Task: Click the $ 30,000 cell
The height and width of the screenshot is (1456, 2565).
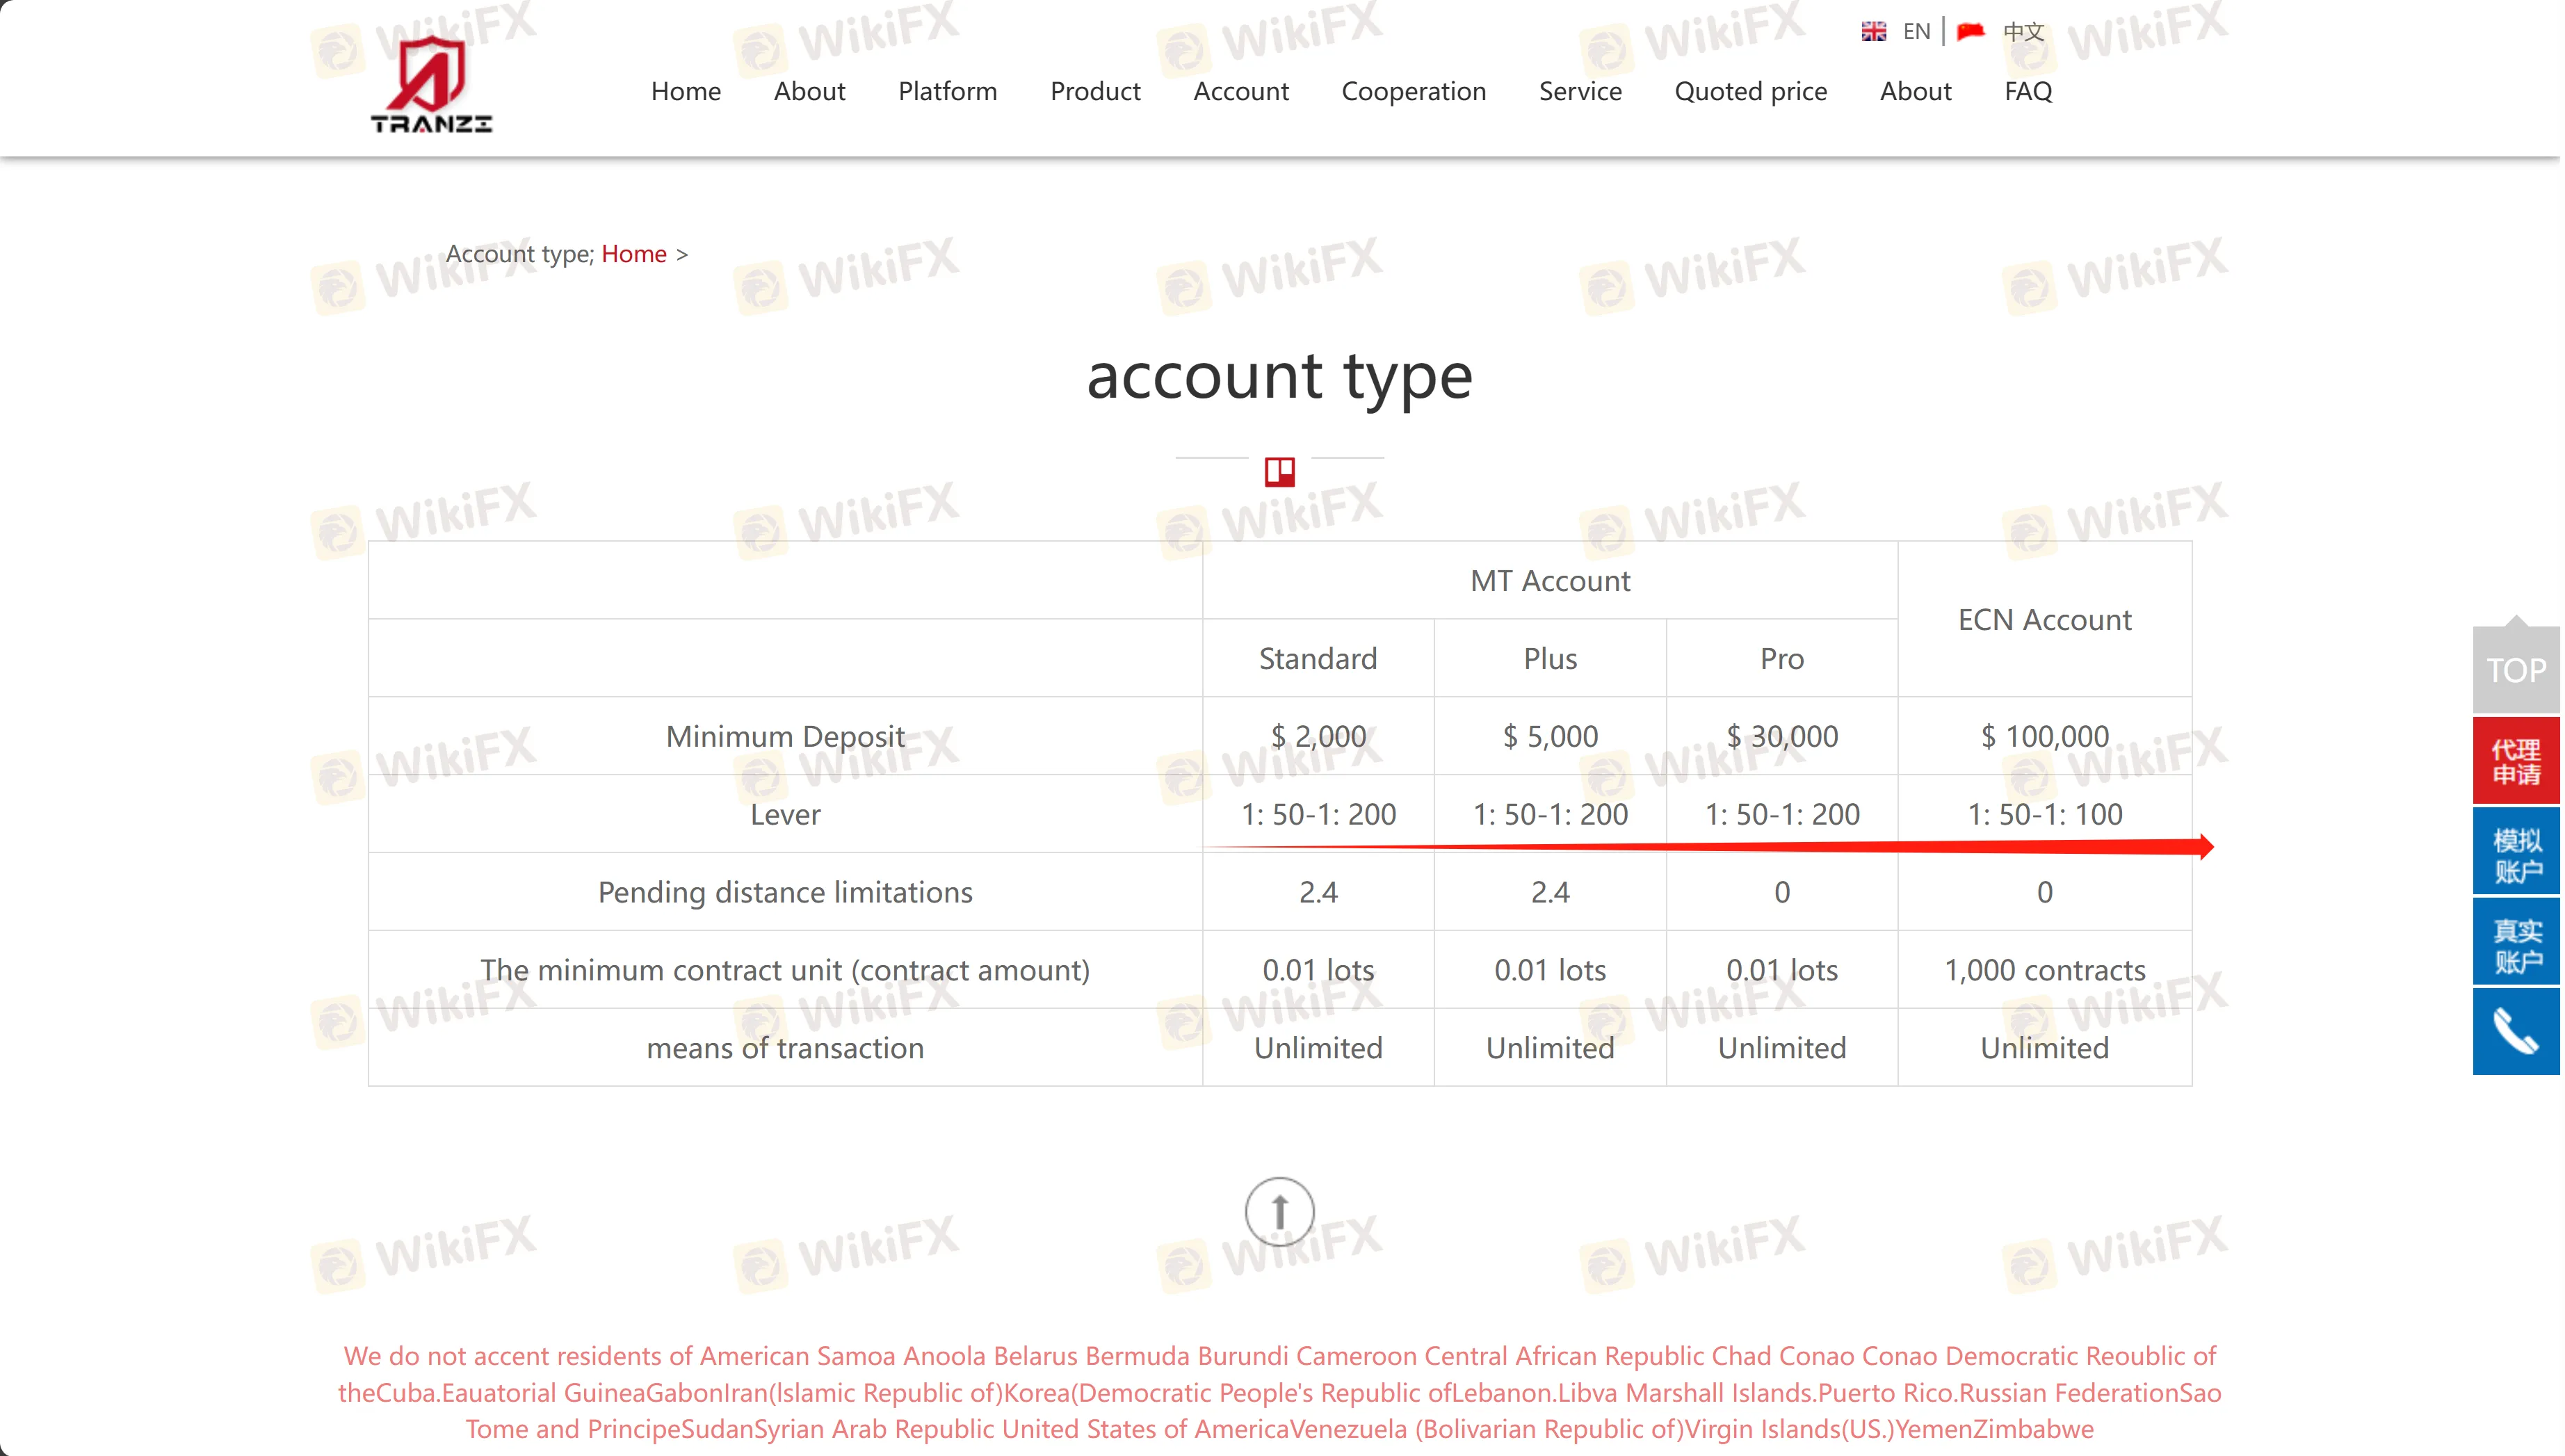Action: 1782,737
